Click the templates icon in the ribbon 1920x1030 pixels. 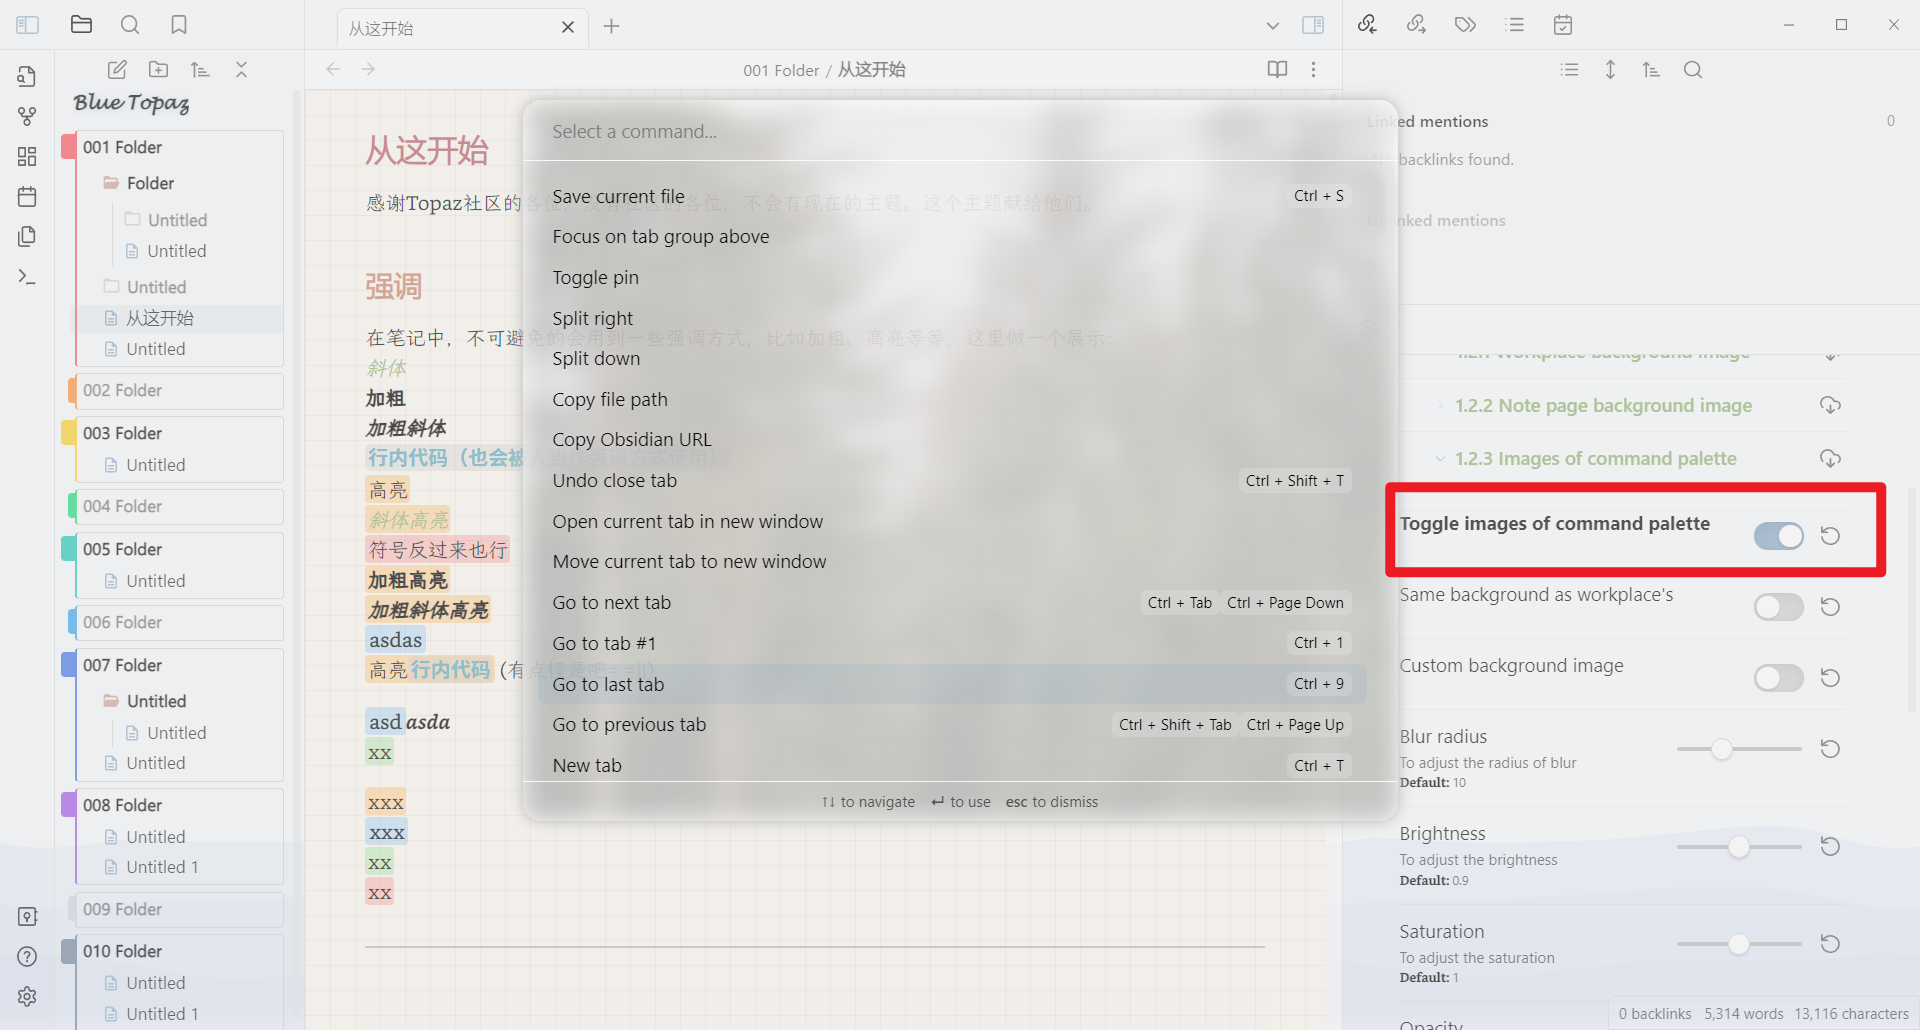tap(27, 236)
